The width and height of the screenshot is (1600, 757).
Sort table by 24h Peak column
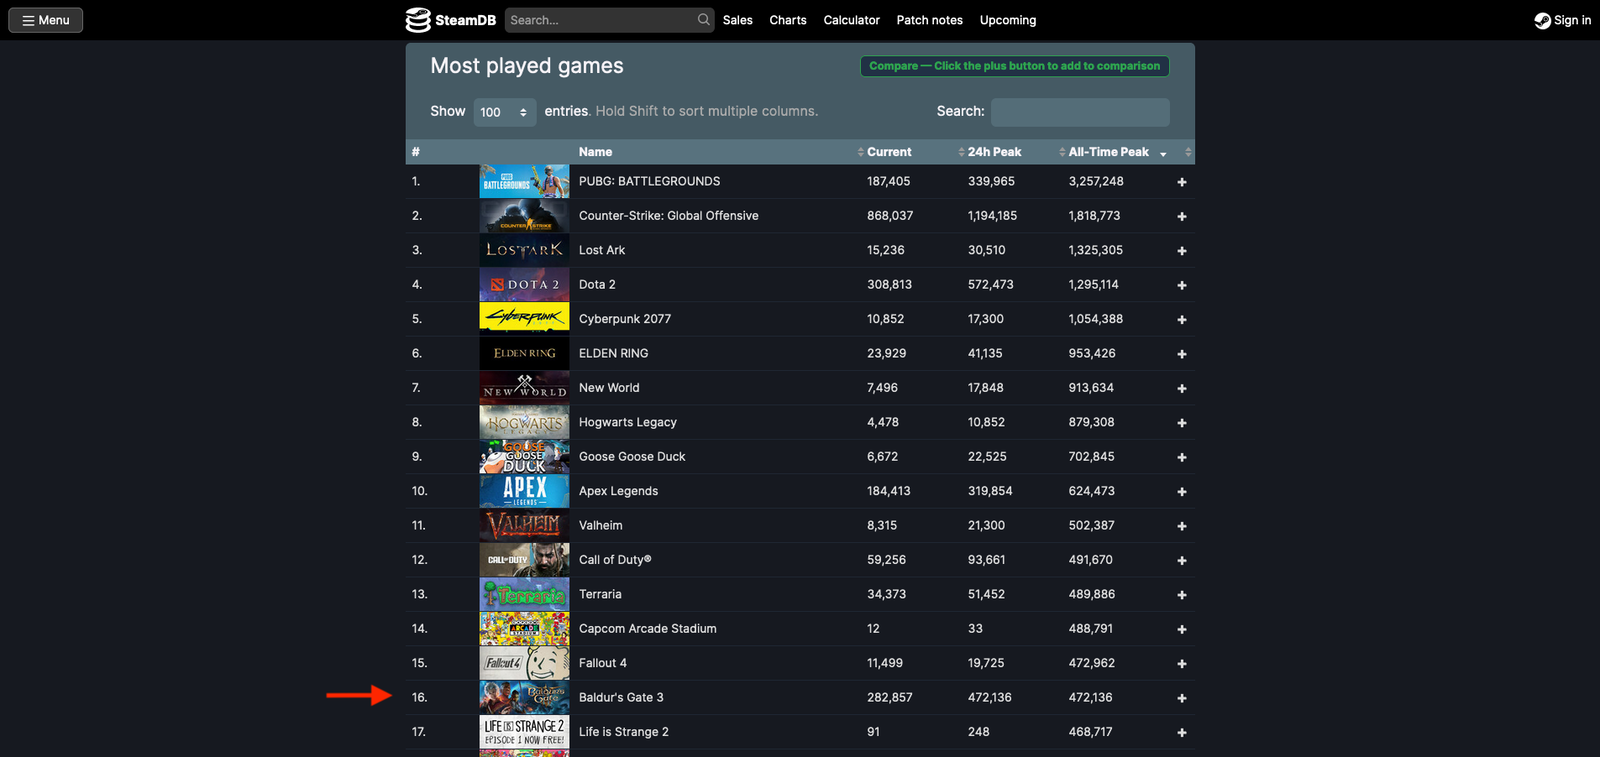[x=994, y=152]
